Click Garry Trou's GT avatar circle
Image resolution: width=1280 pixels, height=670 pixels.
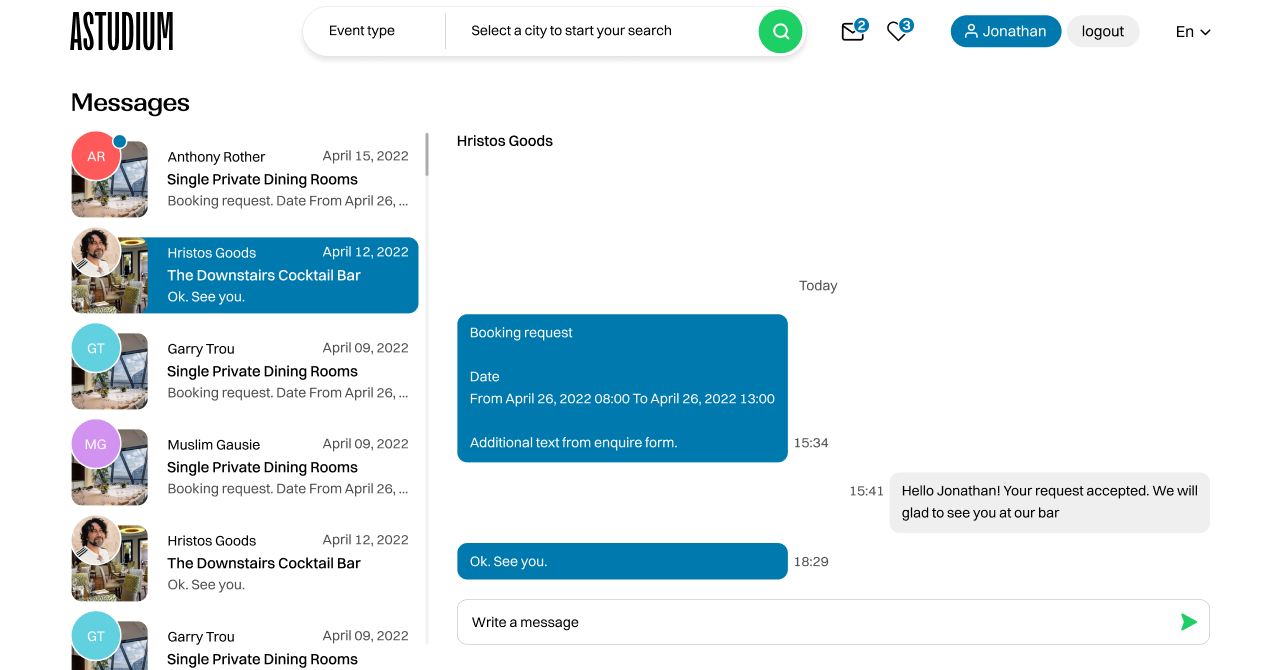click(96, 347)
